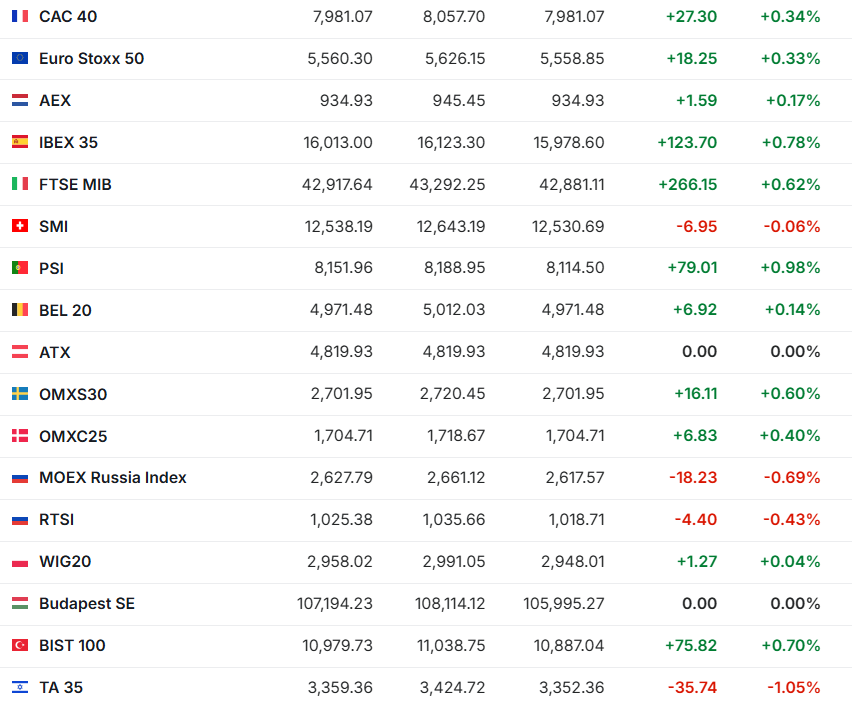This screenshot has height=702, width=852.
Task: Open the Euro Stoxx 50 index page
Action: [x=91, y=59]
